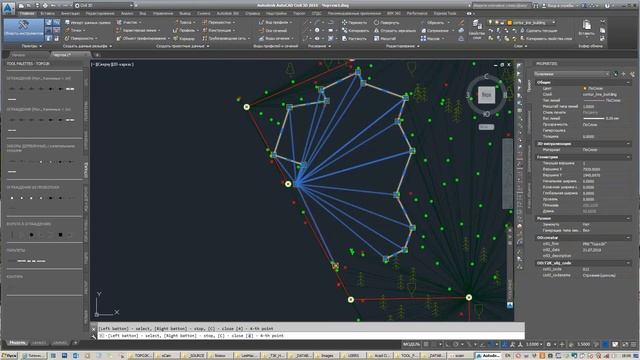Toggle freeze sun icon in layer dropdown

tap(497, 22)
